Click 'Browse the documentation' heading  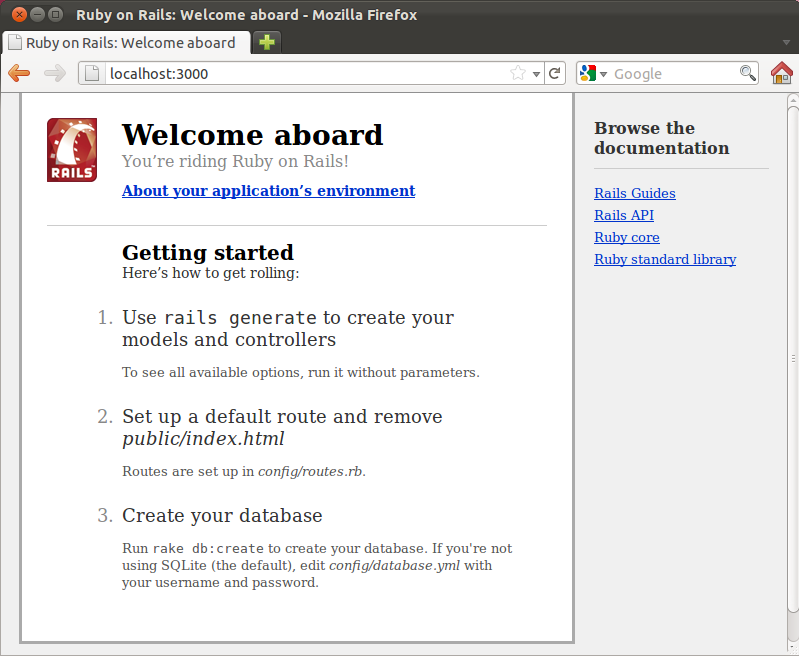[661, 138]
